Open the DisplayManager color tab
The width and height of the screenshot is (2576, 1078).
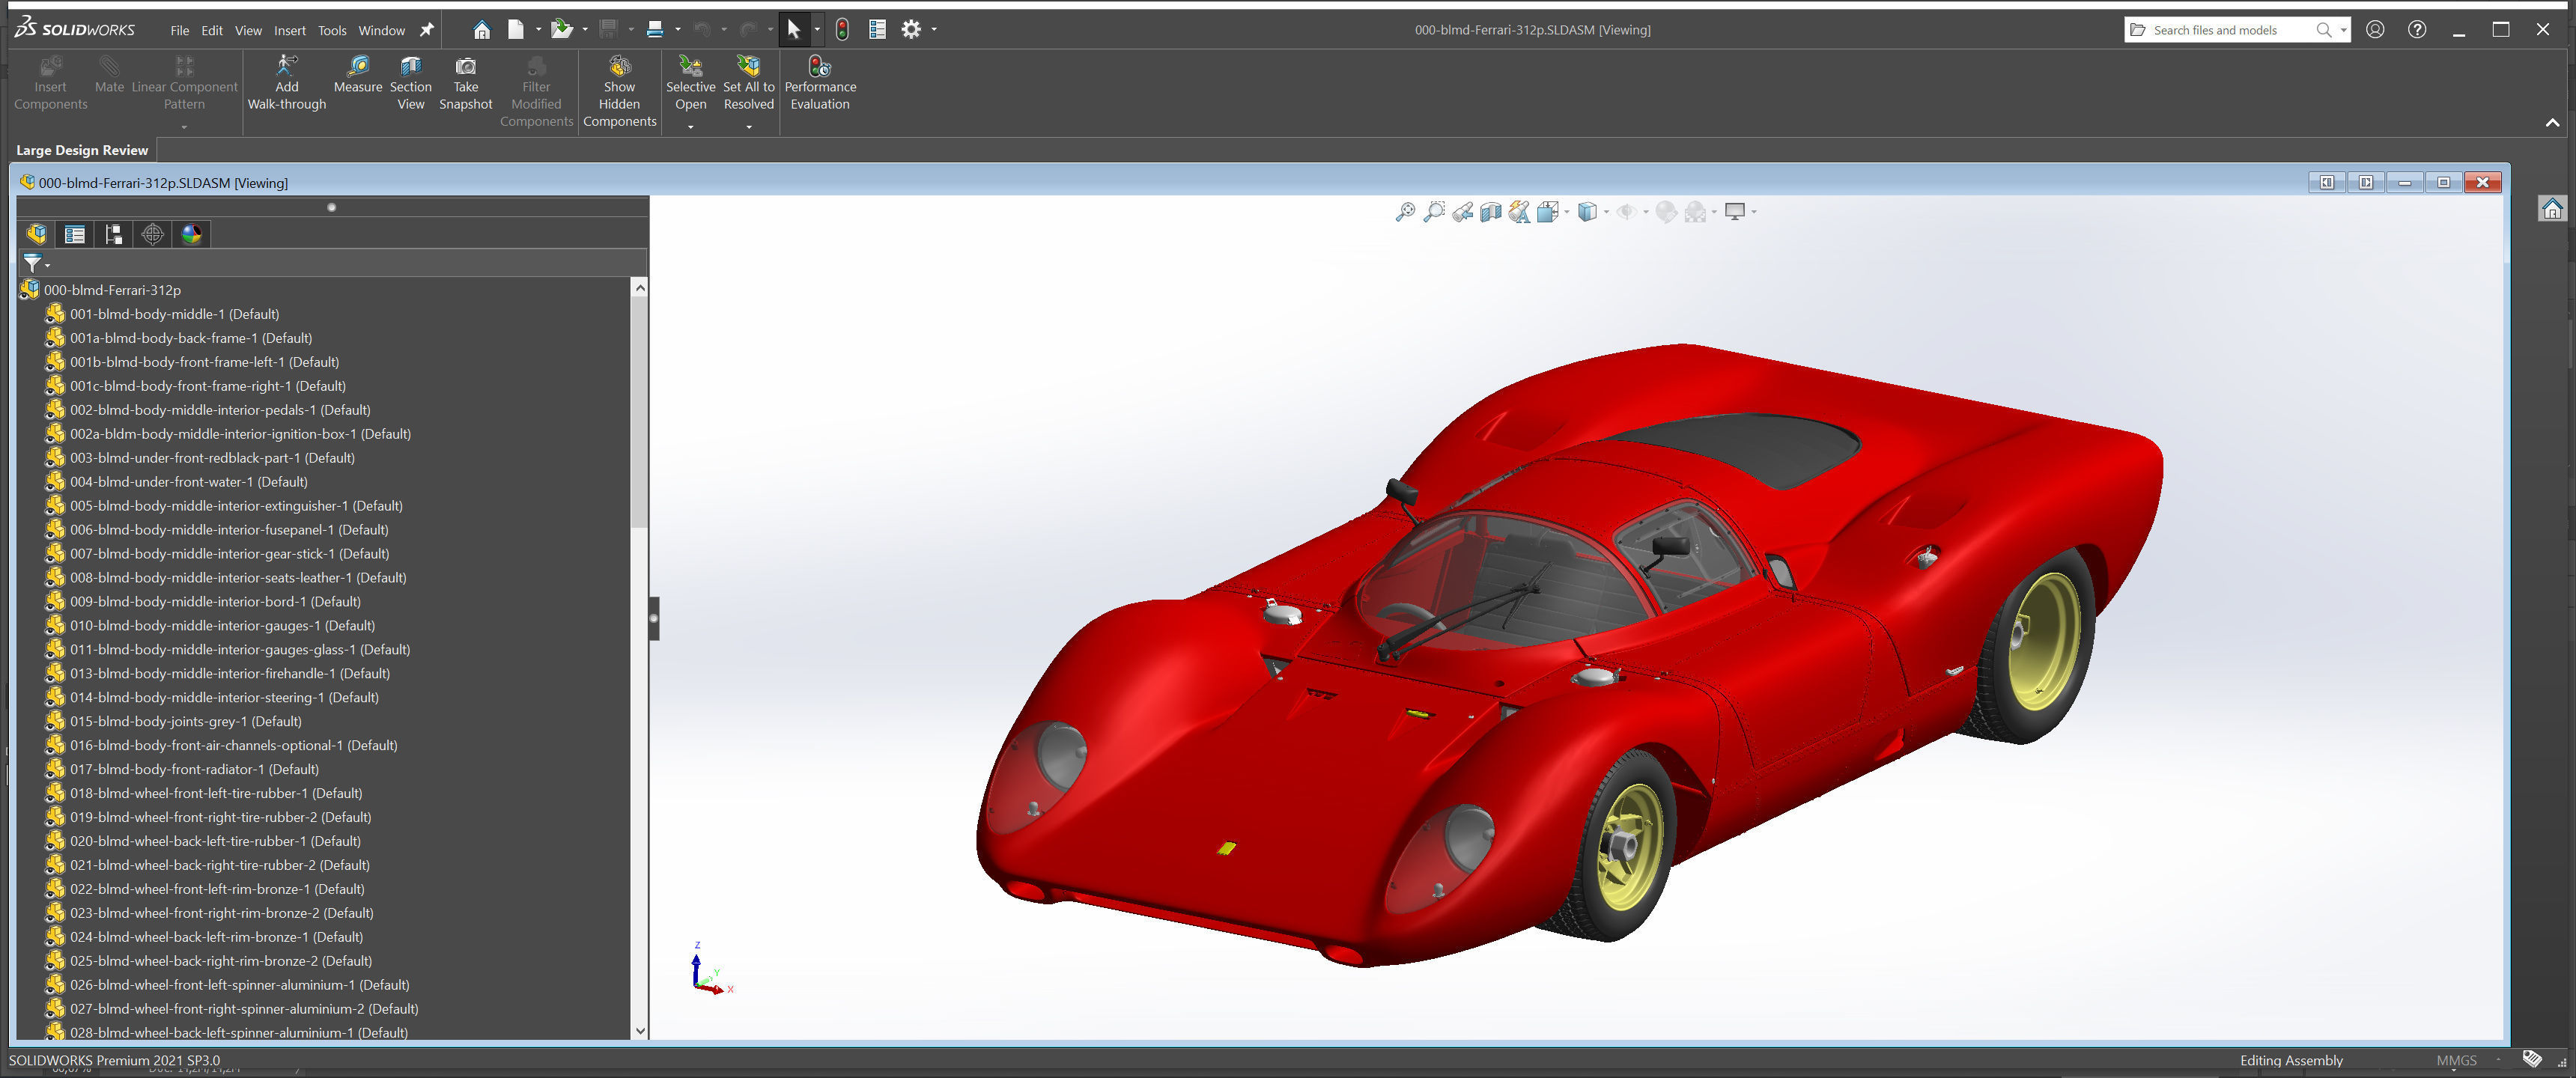tap(191, 234)
